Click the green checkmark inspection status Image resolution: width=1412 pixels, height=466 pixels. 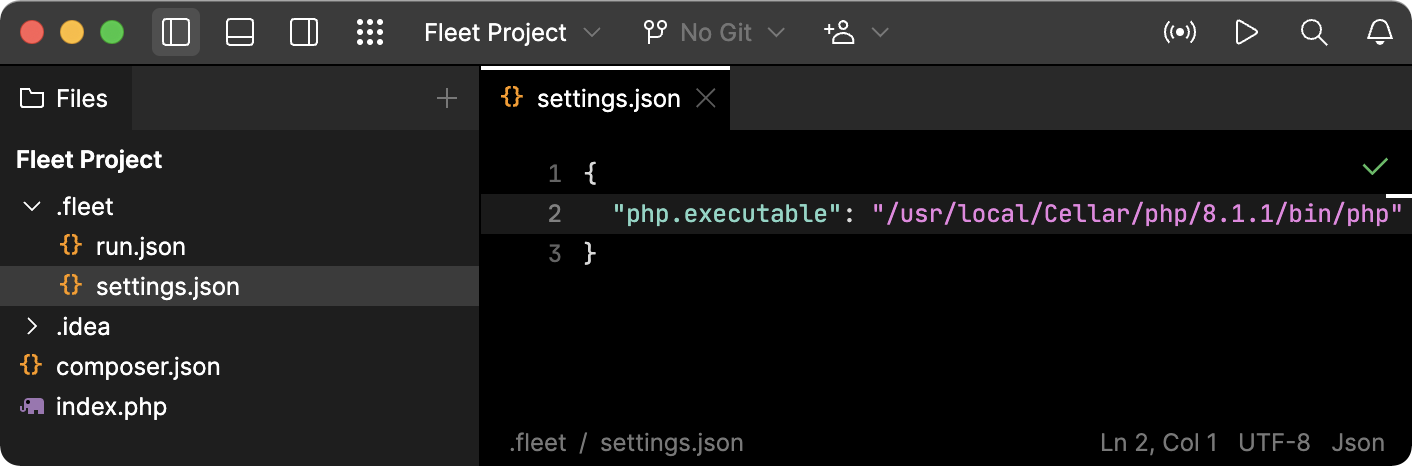1375,167
